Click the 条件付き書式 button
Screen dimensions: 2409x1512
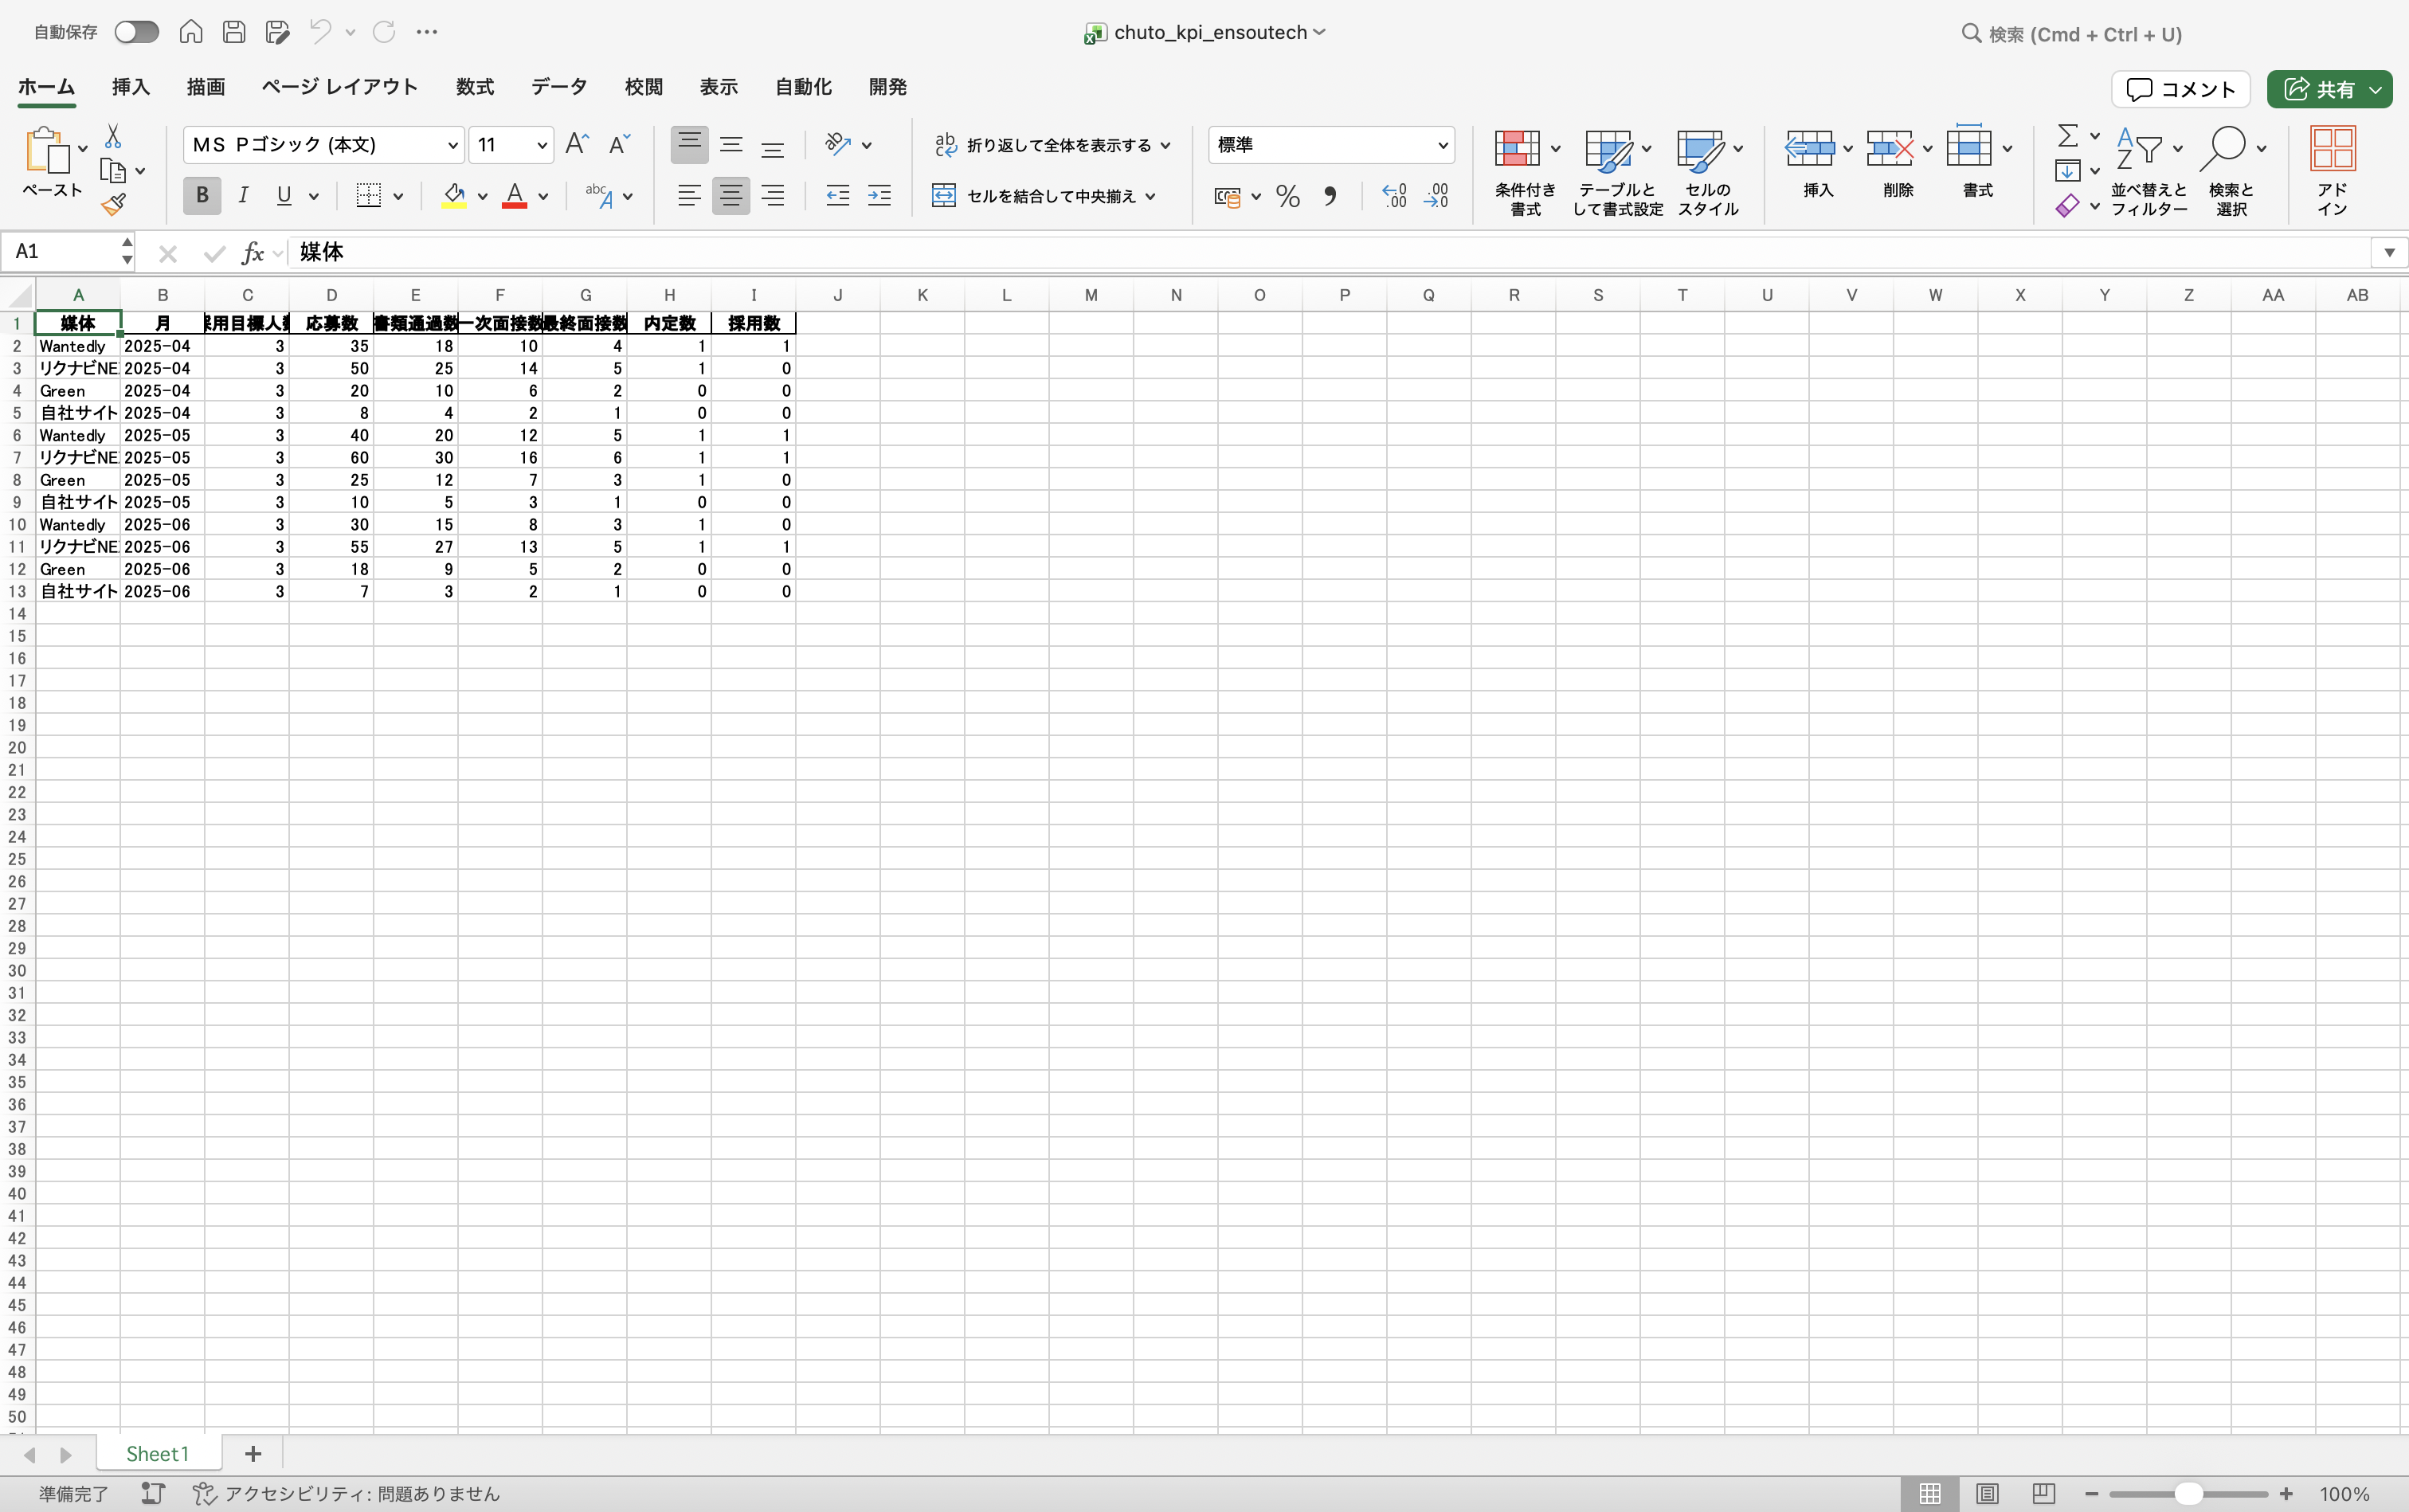(1524, 172)
